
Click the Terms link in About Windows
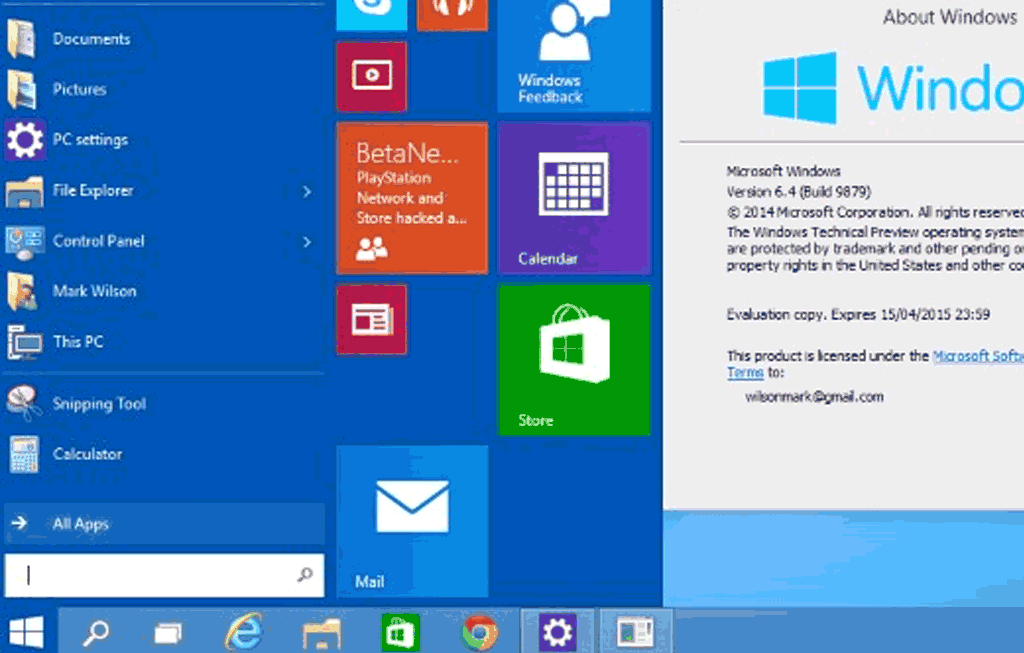pyautogui.click(x=745, y=373)
